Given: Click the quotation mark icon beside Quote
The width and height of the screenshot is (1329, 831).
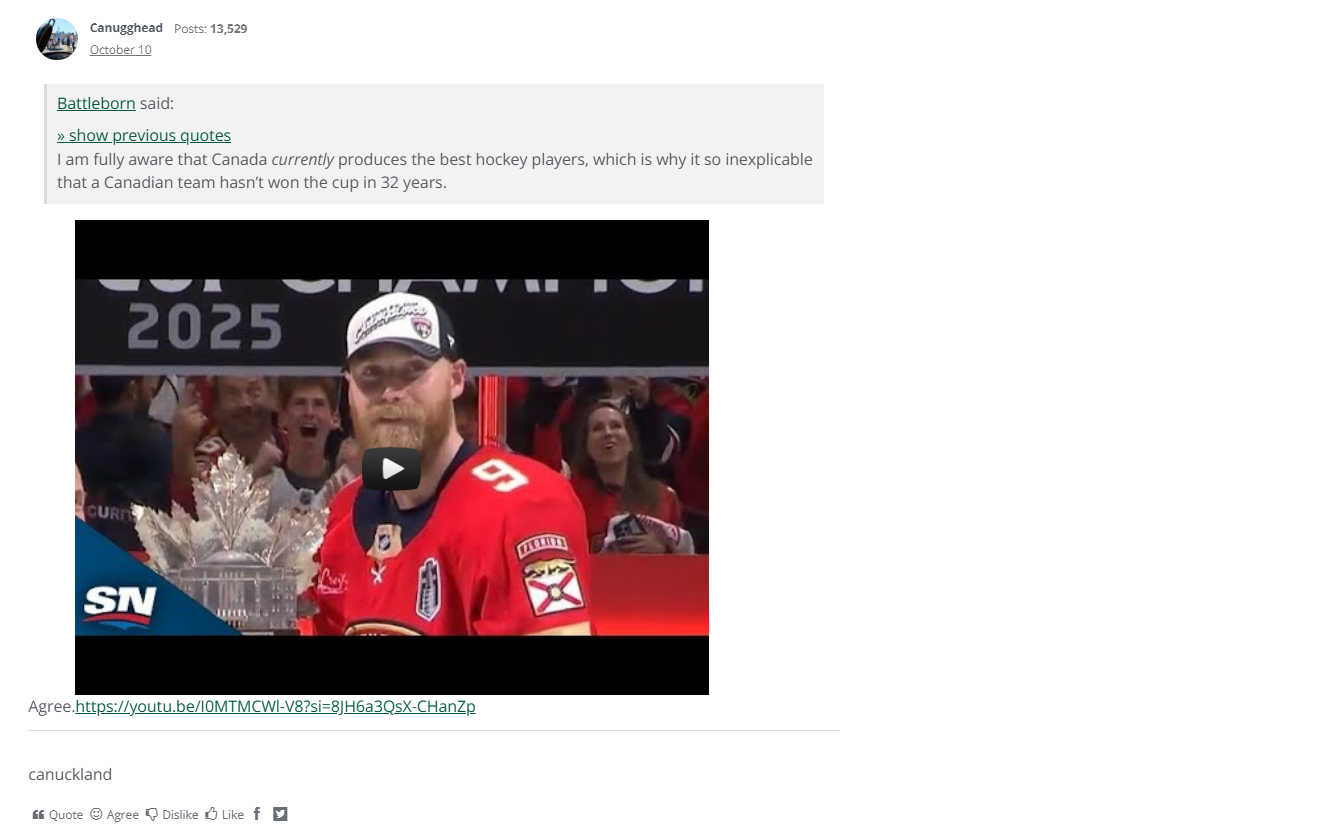Looking at the screenshot, I should point(38,815).
